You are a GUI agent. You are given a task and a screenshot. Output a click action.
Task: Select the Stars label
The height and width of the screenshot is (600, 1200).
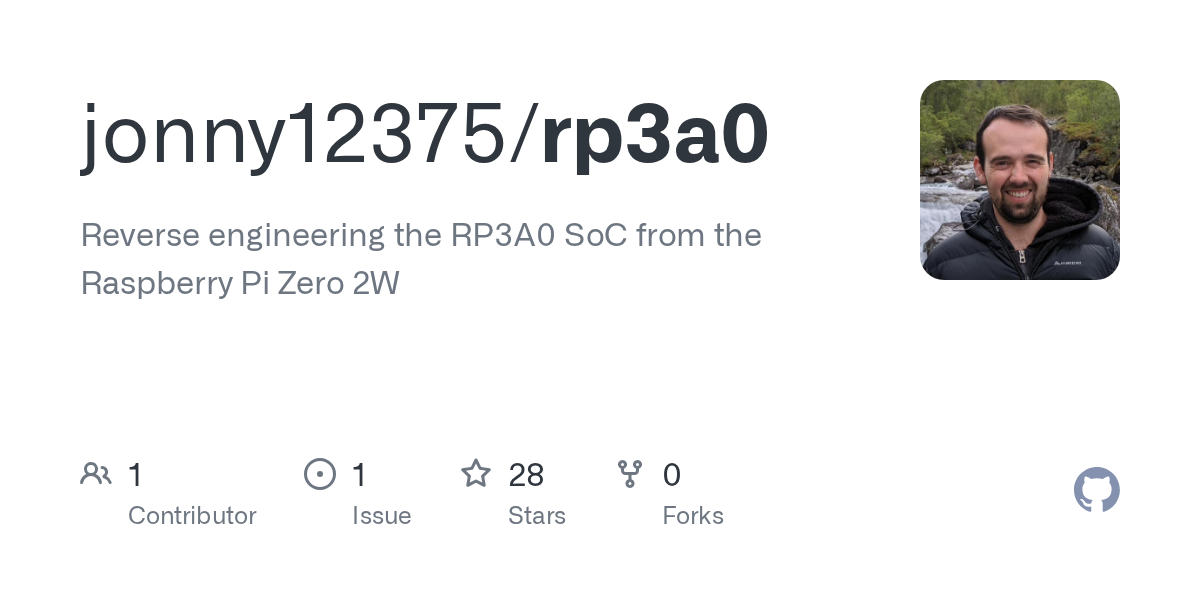(x=537, y=516)
